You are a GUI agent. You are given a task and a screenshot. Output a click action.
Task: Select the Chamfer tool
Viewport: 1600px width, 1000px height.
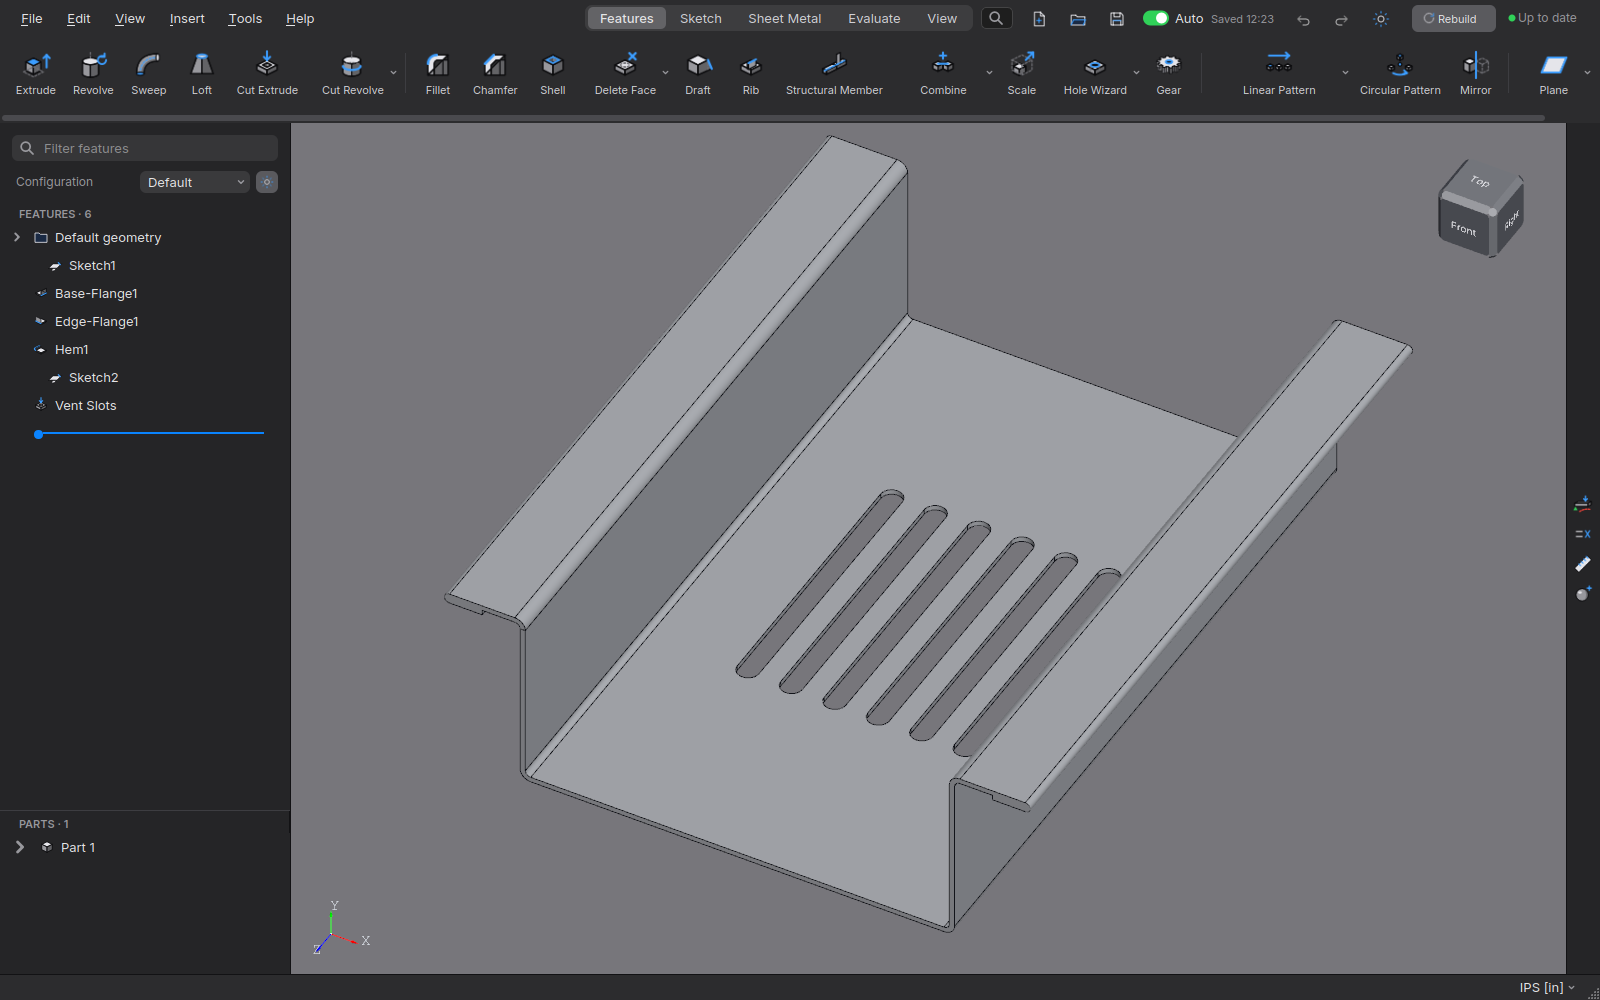coord(495,74)
